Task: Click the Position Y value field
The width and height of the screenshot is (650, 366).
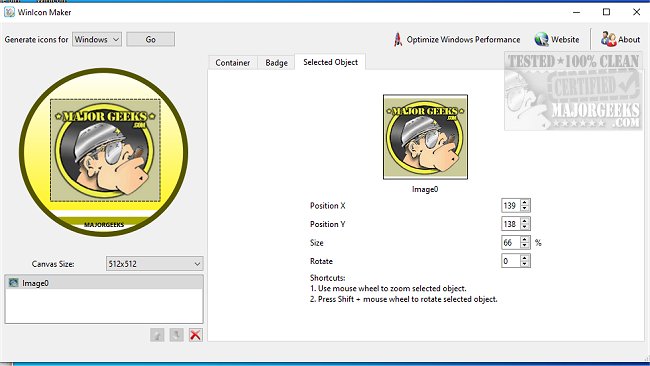Action: [x=510, y=224]
